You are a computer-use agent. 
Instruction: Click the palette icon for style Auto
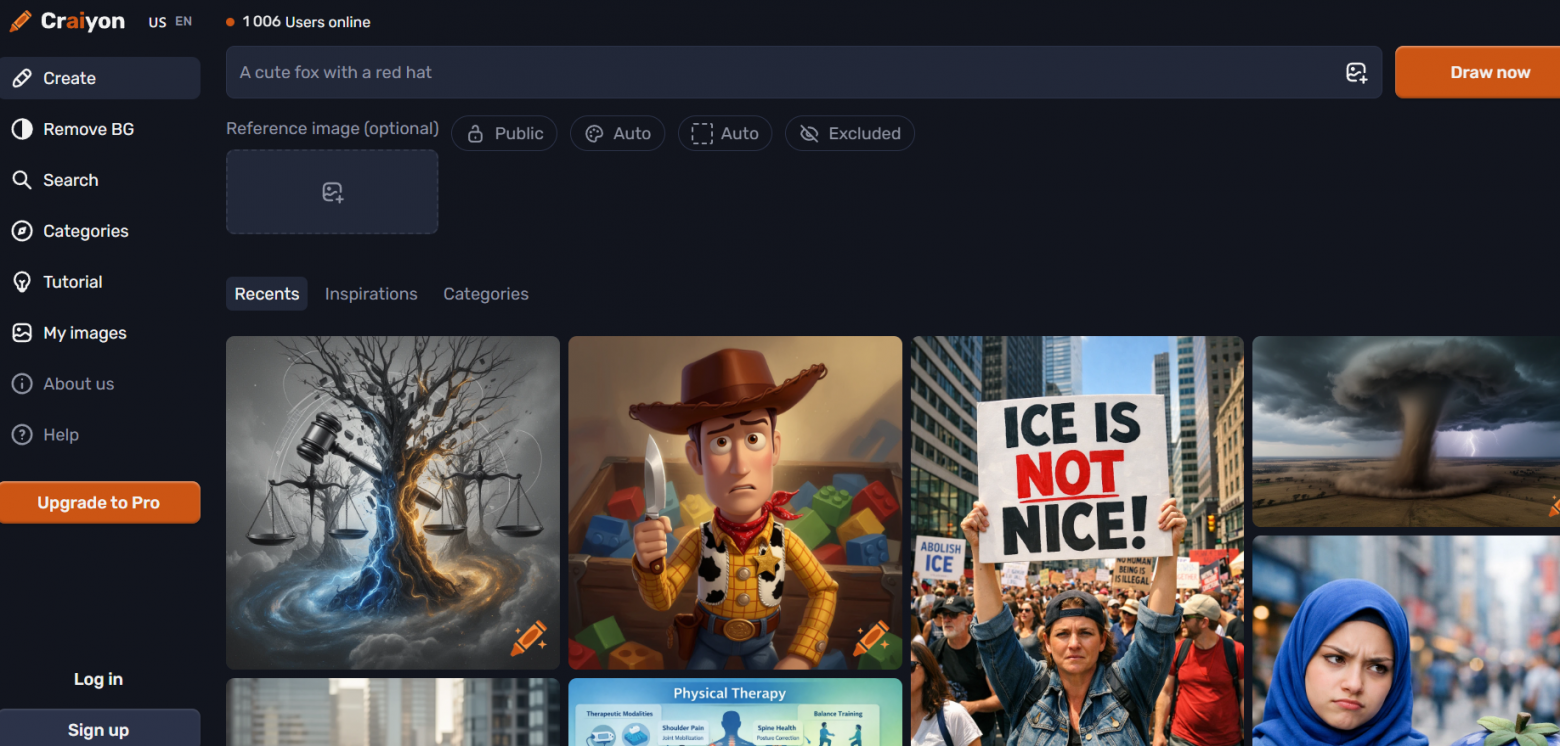594,134
